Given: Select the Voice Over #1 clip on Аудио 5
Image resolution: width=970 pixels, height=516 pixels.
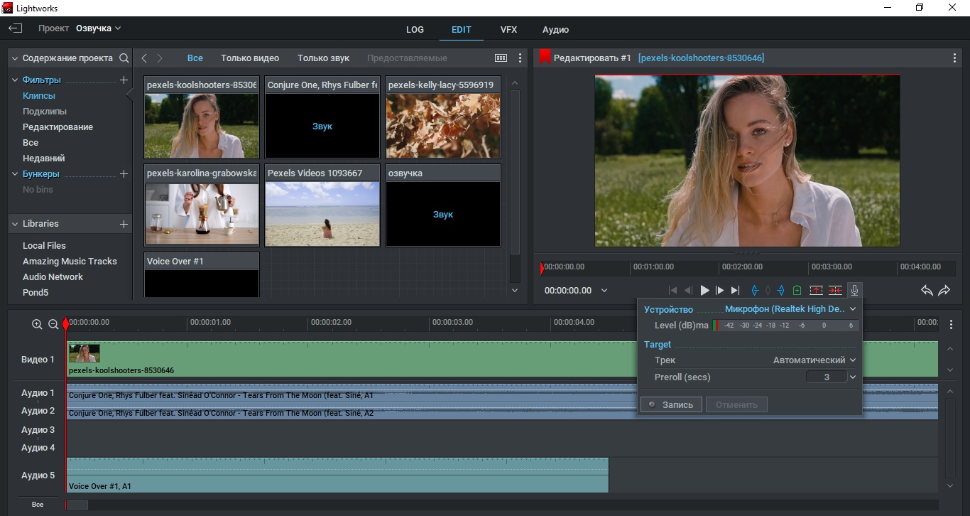Looking at the screenshot, I should click(337, 475).
